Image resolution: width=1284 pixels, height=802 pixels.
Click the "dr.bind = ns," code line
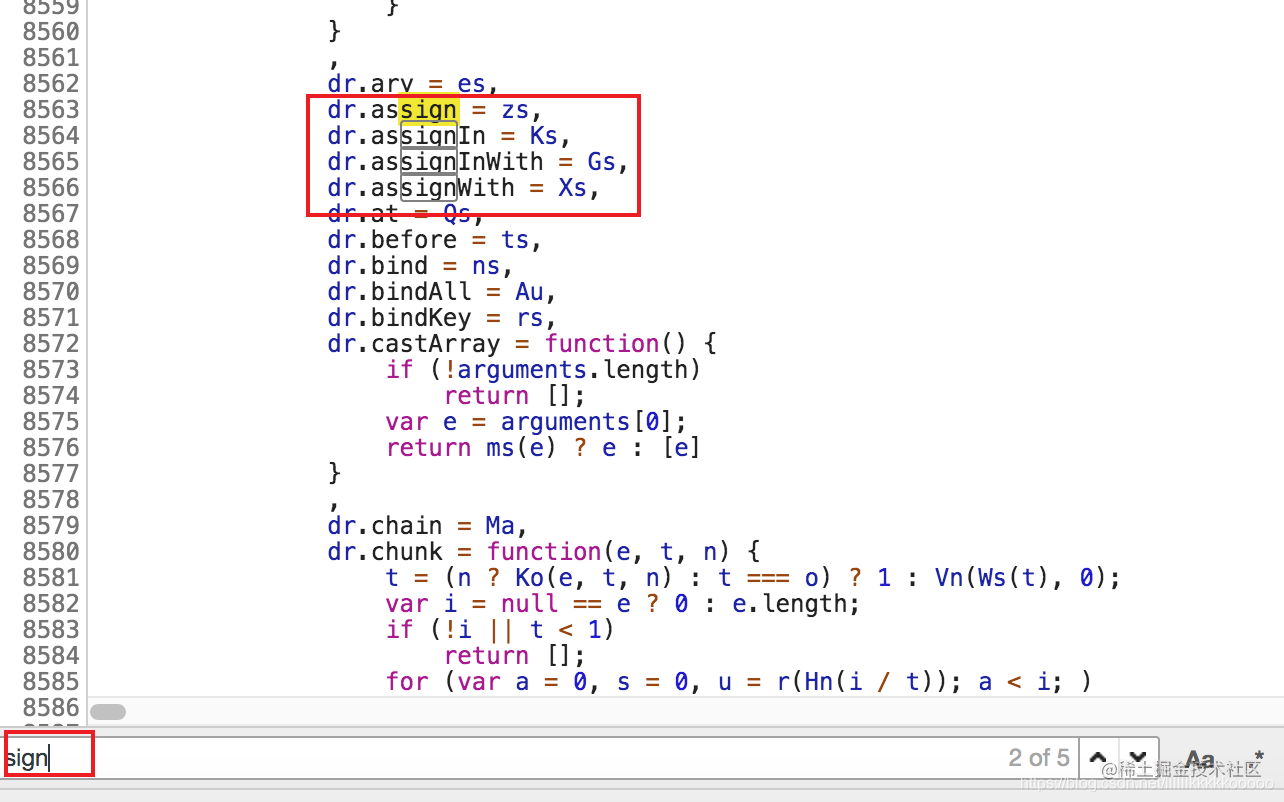[x=420, y=266]
